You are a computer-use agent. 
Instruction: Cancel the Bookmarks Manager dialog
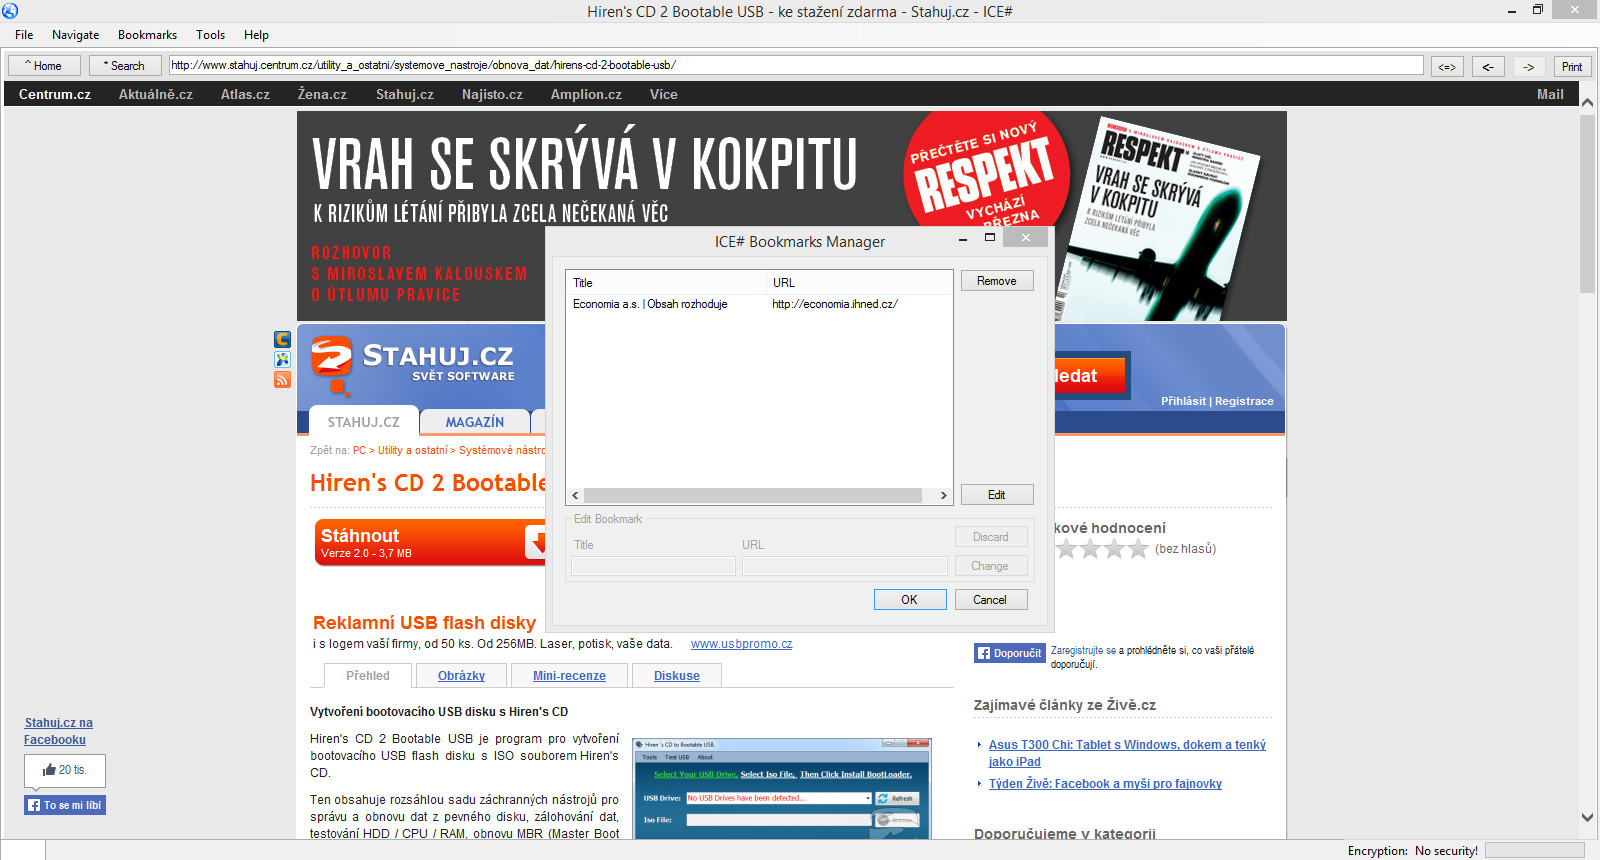(x=990, y=600)
